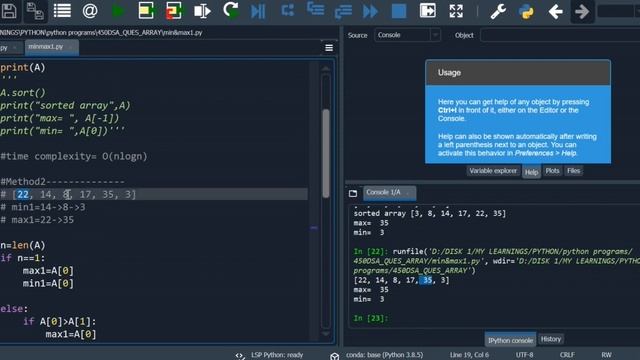Viewport: 640px width, 360px height.
Task: Run the file with green play
Action: (118, 11)
